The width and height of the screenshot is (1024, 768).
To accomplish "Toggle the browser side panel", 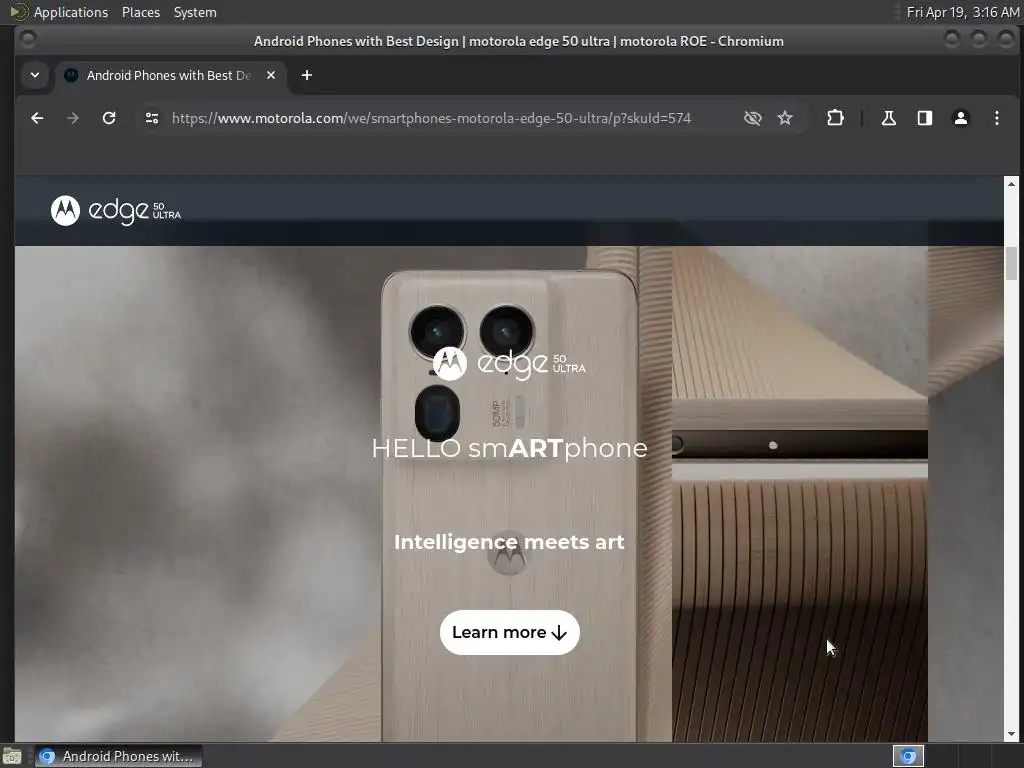I will 925,118.
